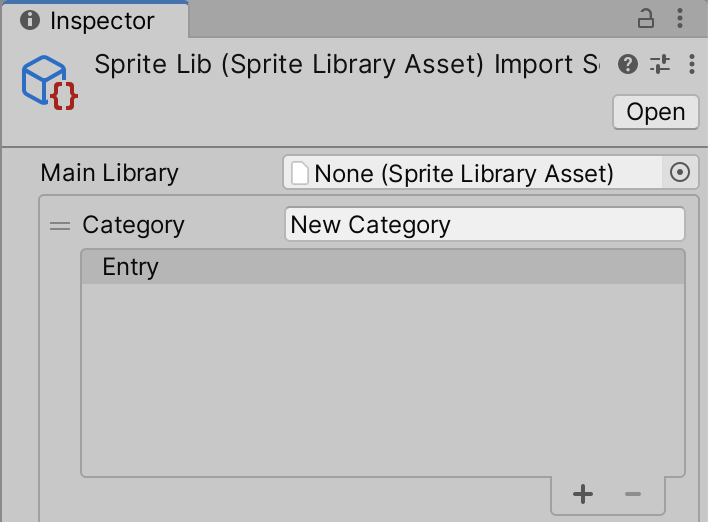Toggle the Inspector lock icon
The image size is (708, 522).
[646, 18]
